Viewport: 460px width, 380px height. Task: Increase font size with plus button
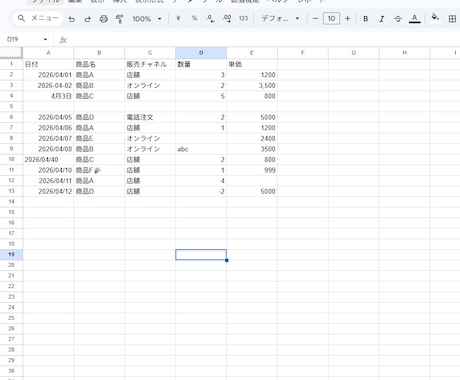point(348,19)
